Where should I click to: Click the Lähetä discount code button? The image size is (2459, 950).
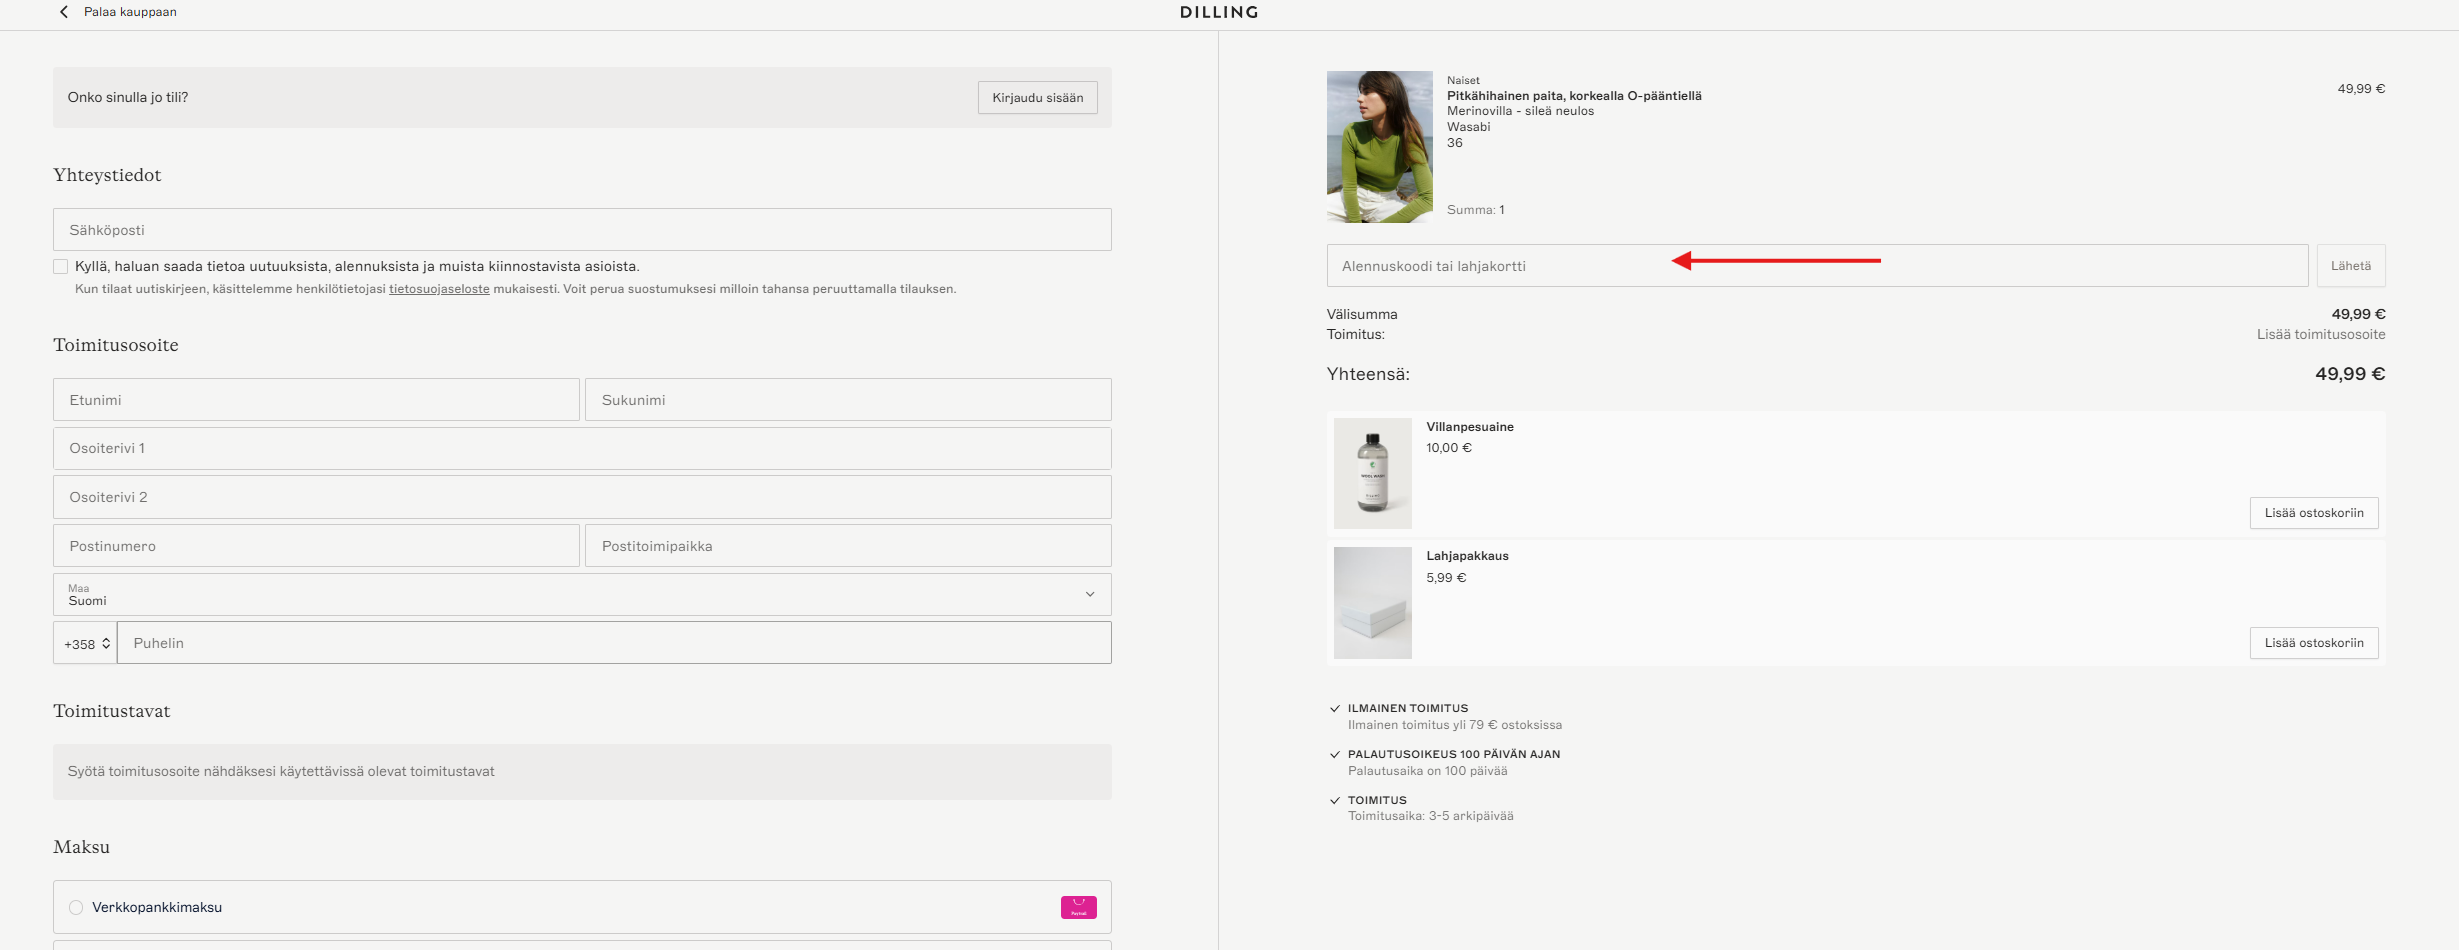pyautogui.click(x=2350, y=265)
